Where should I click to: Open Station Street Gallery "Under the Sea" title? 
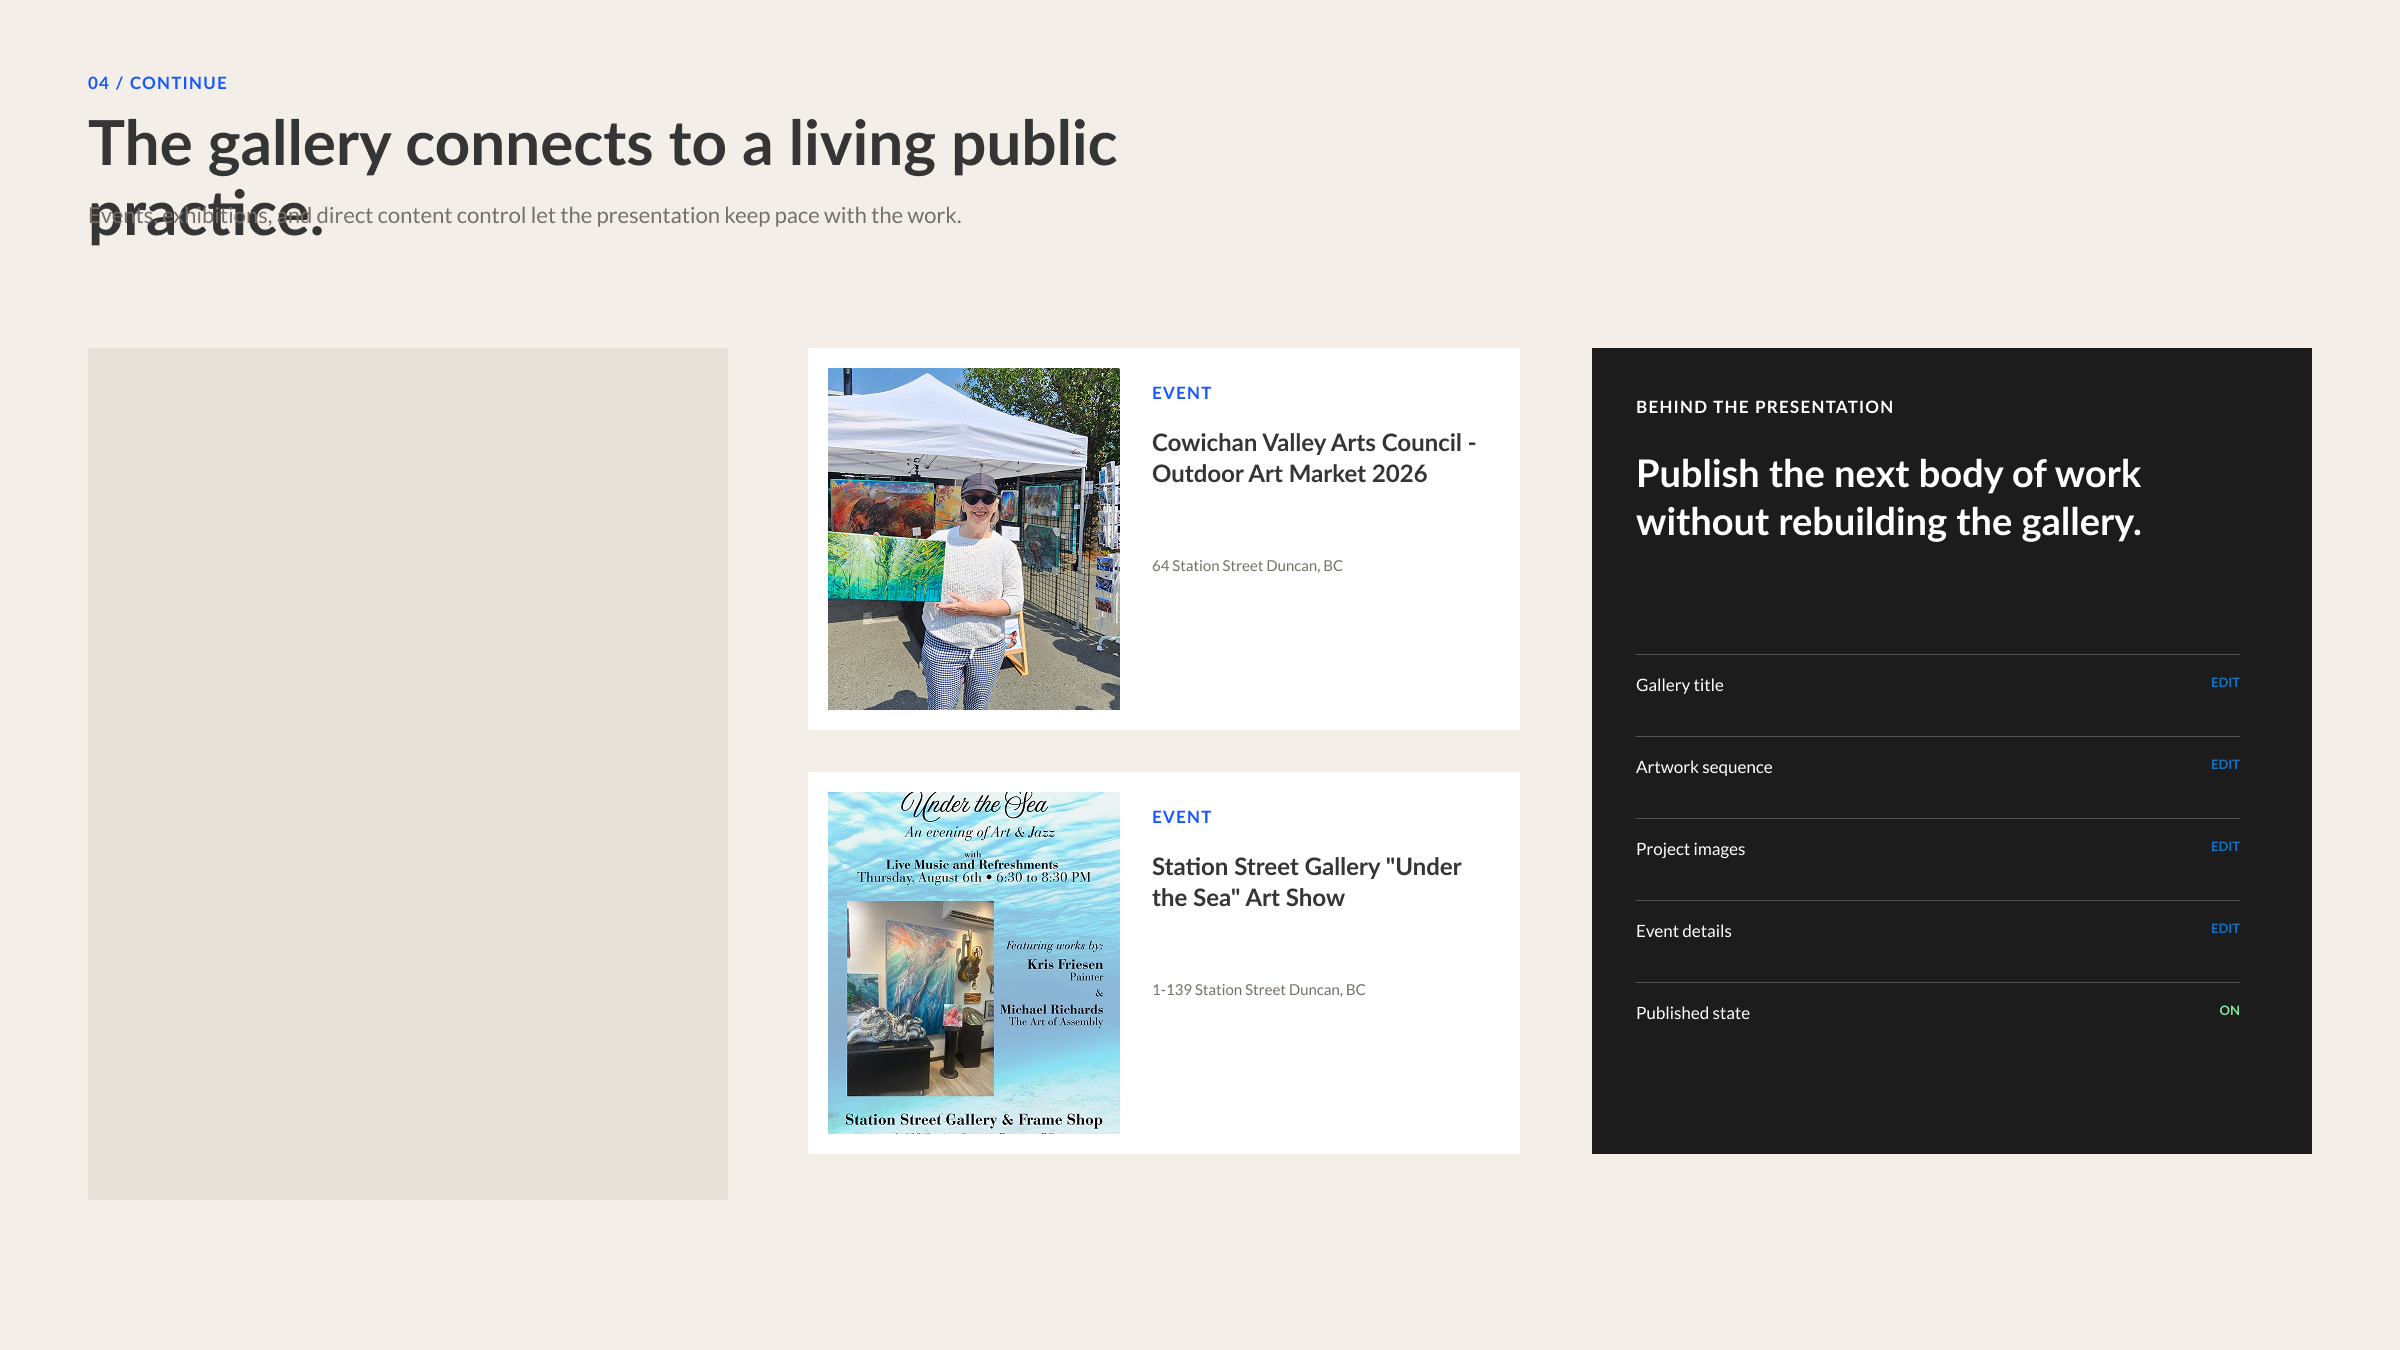1306,882
